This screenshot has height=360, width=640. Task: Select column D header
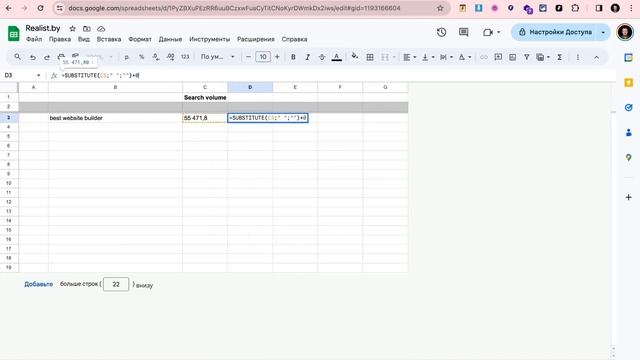click(250, 87)
